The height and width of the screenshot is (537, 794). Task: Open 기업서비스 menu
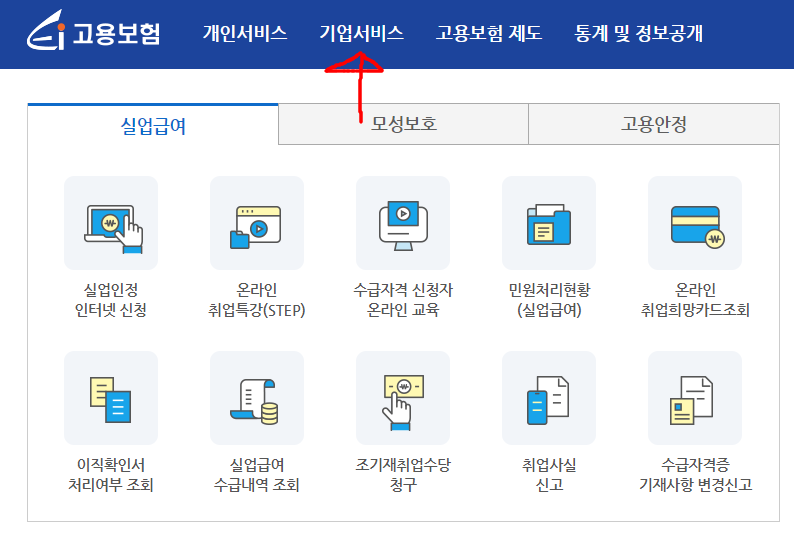click(x=362, y=33)
